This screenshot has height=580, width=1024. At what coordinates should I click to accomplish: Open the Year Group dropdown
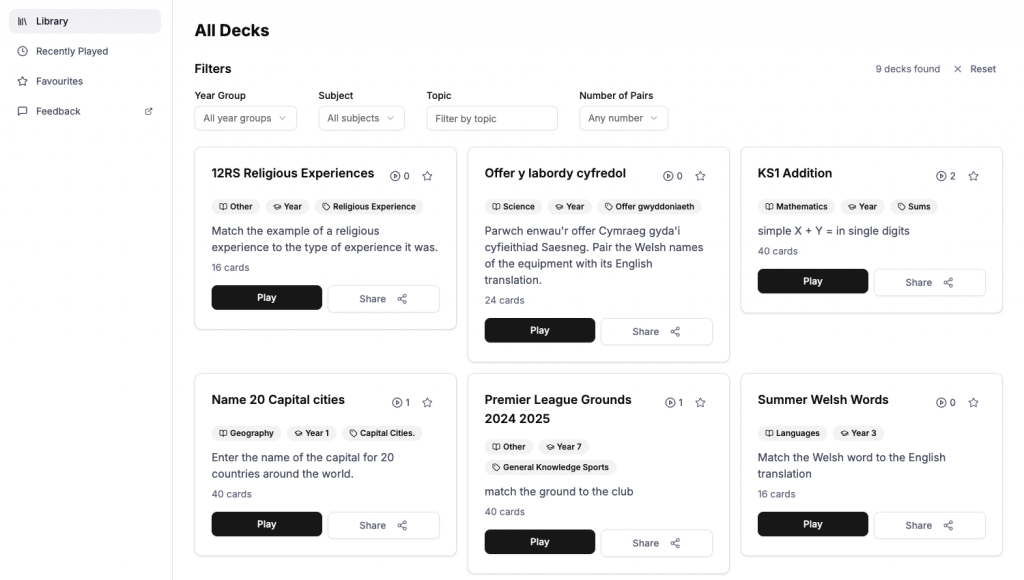(x=245, y=118)
